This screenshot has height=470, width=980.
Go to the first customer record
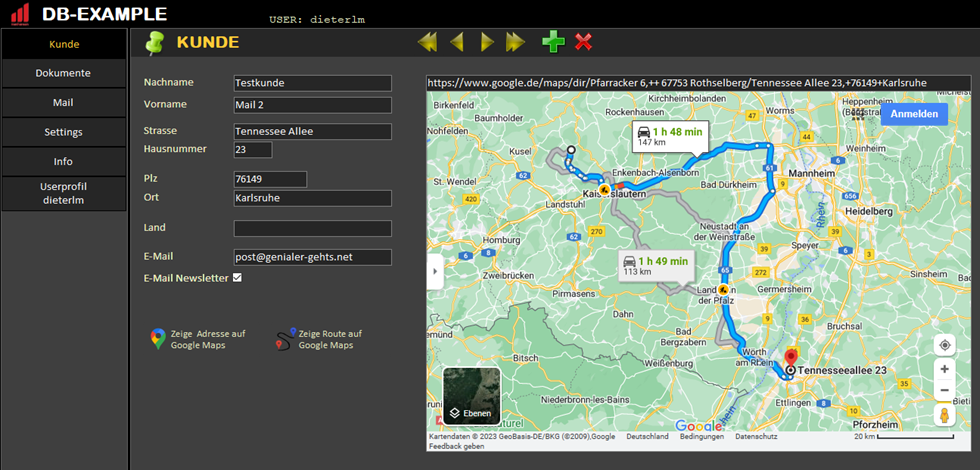coord(428,42)
